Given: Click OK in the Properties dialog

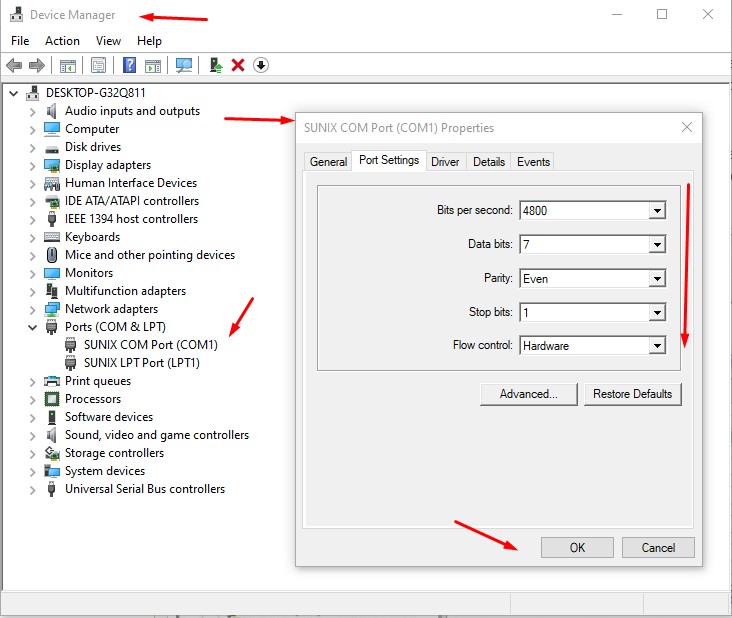Looking at the screenshot, I should (577, 548).
